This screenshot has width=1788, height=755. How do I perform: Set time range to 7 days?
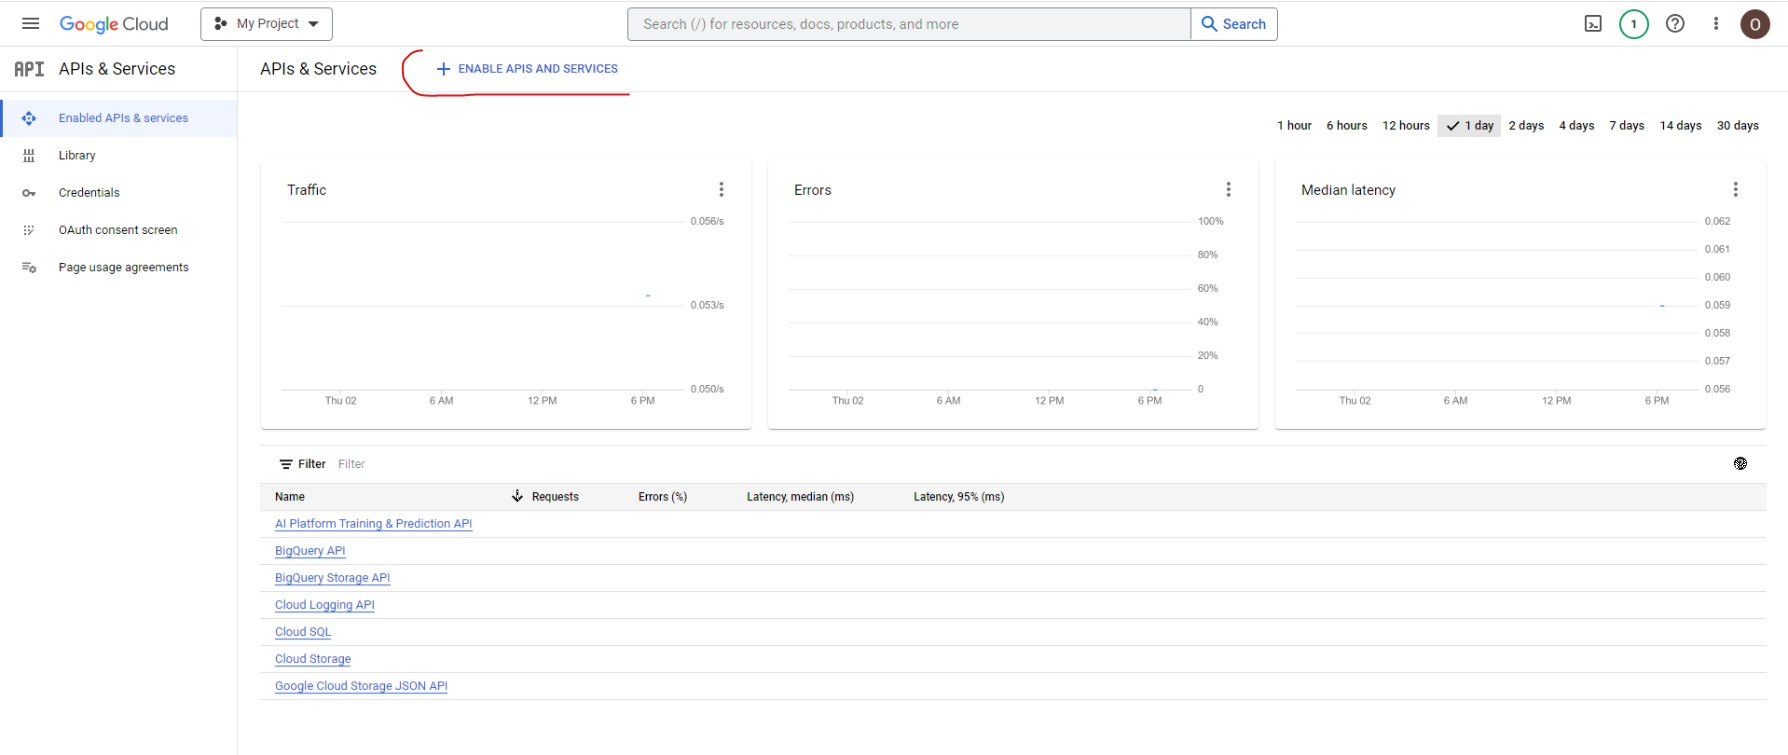click(x=1626, y=125)
